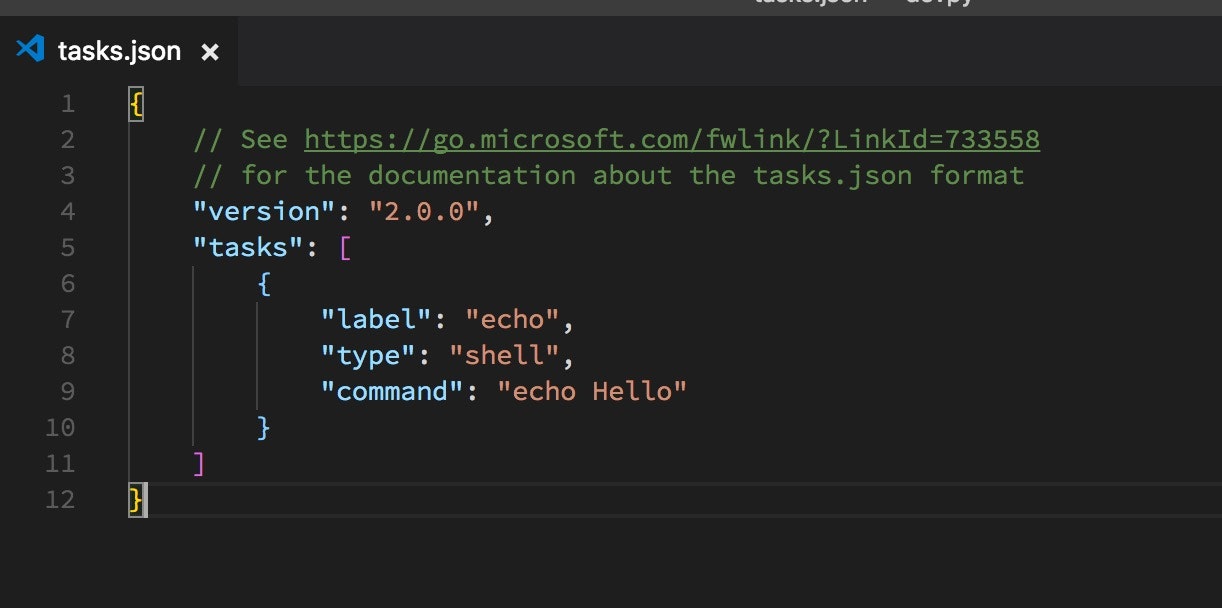
Task: Click the "2.0.0" version value
Action: point(425,211)
